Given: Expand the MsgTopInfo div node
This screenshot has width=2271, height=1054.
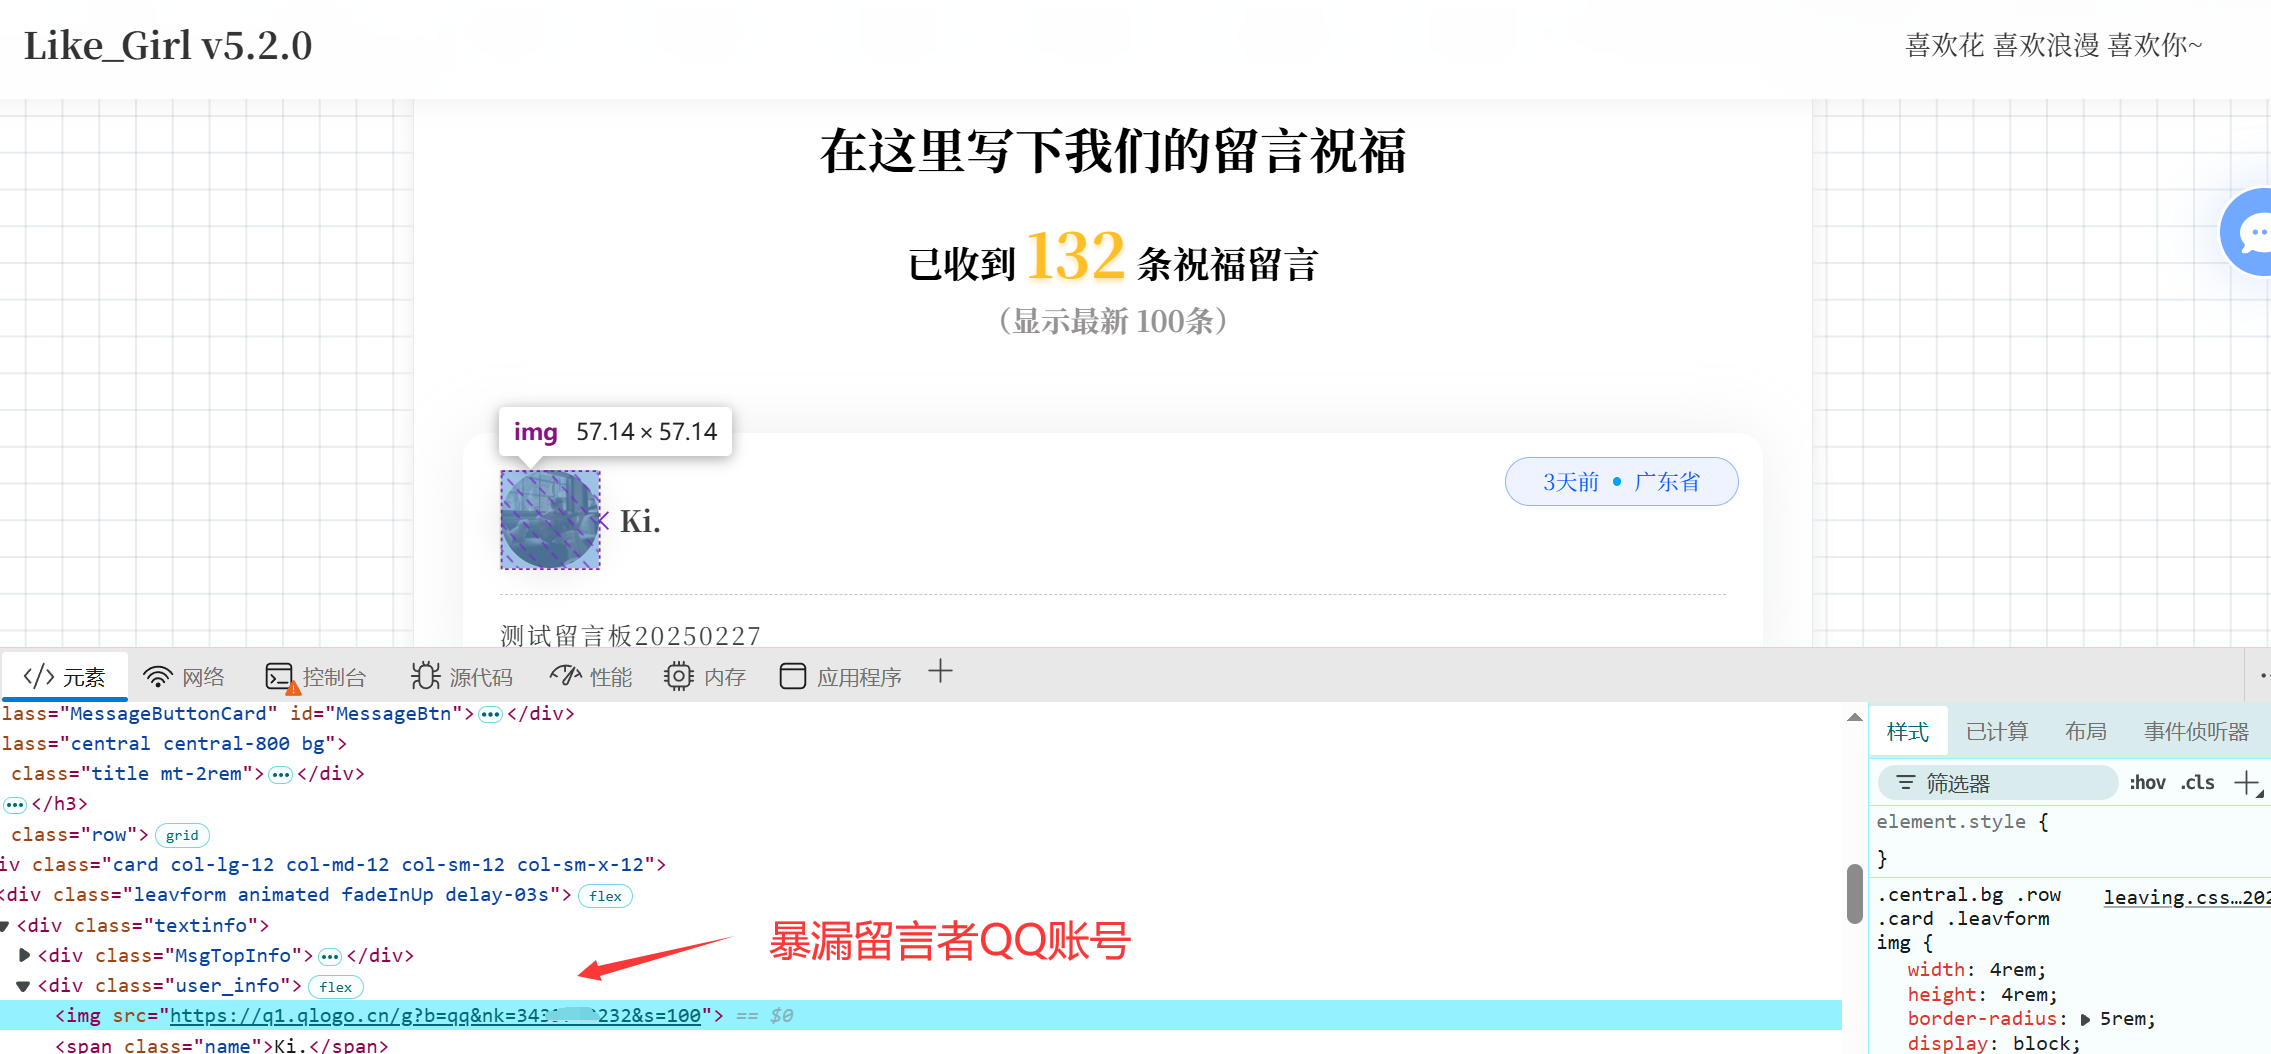Looking at the screenshot, I should [x=24, y=955].
